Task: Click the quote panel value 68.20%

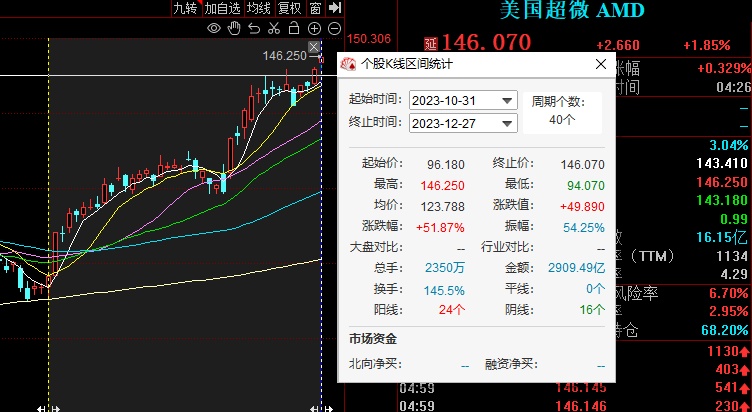Action: (724, 330)
